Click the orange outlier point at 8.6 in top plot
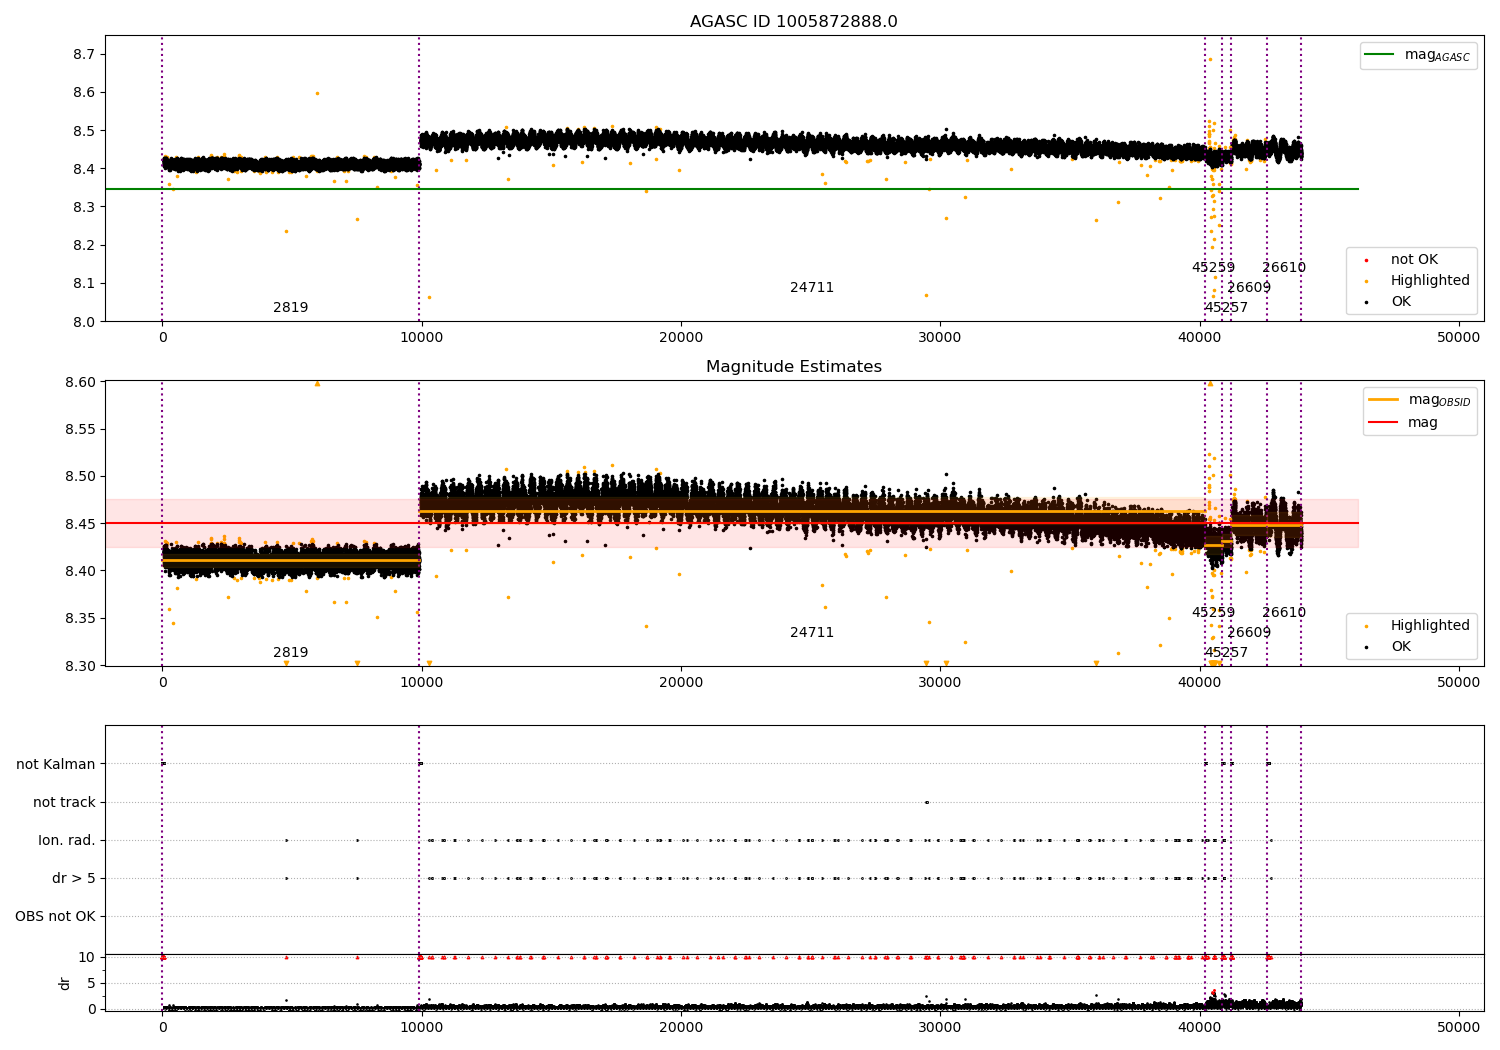Screen dimensions: 1500x1050 coord(317,93)
